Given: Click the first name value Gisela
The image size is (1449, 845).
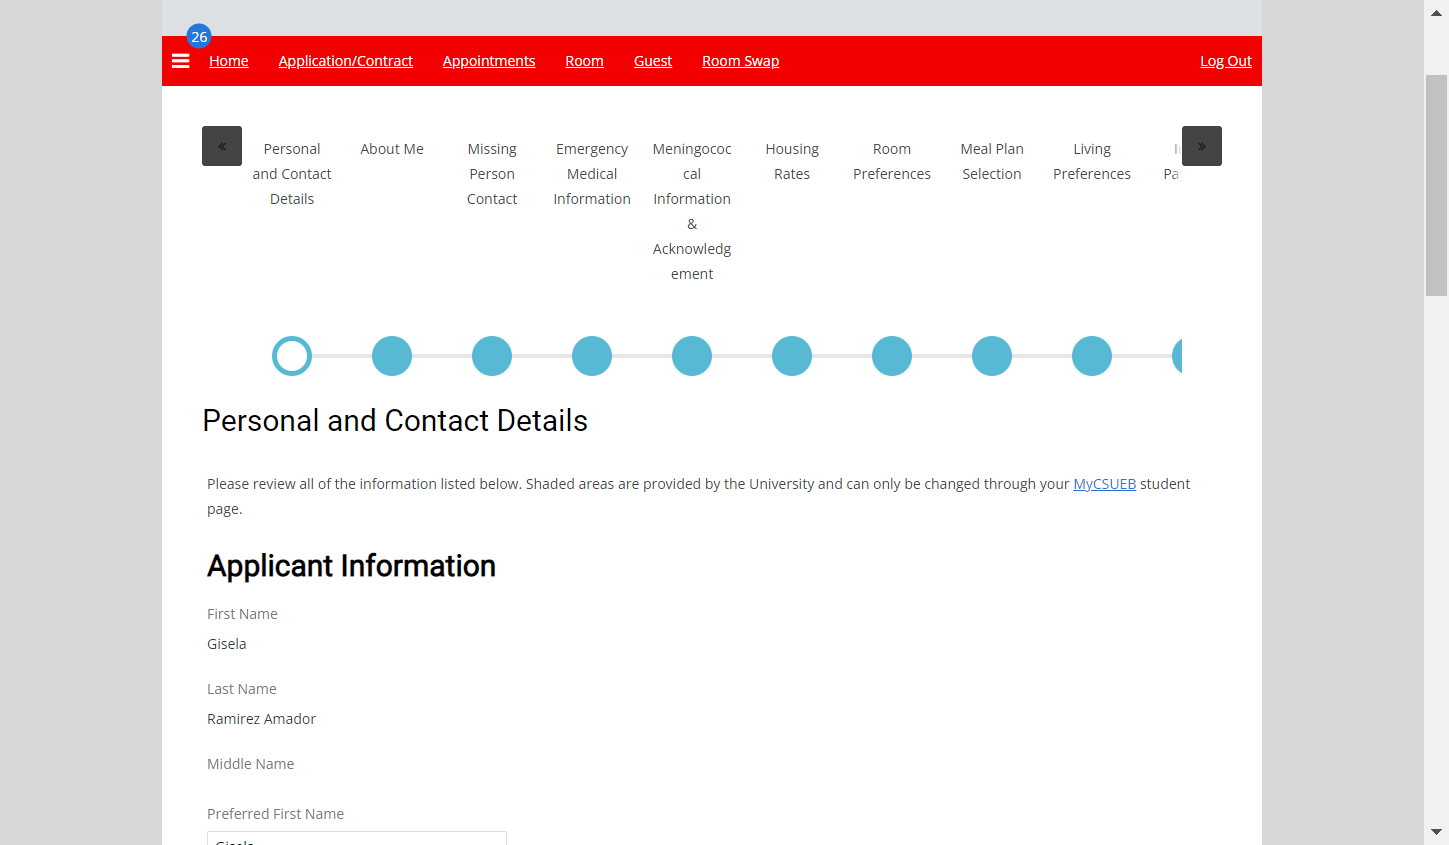Looking at the screenshot, I should 227,644.
